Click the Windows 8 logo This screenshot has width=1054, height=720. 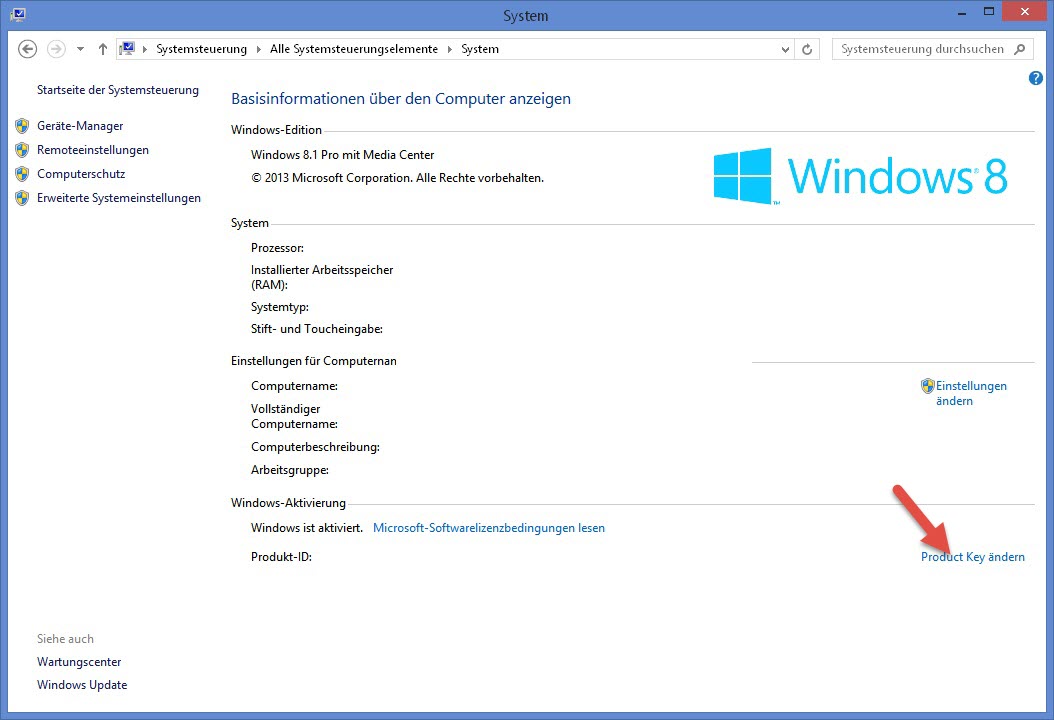[860, 176]
